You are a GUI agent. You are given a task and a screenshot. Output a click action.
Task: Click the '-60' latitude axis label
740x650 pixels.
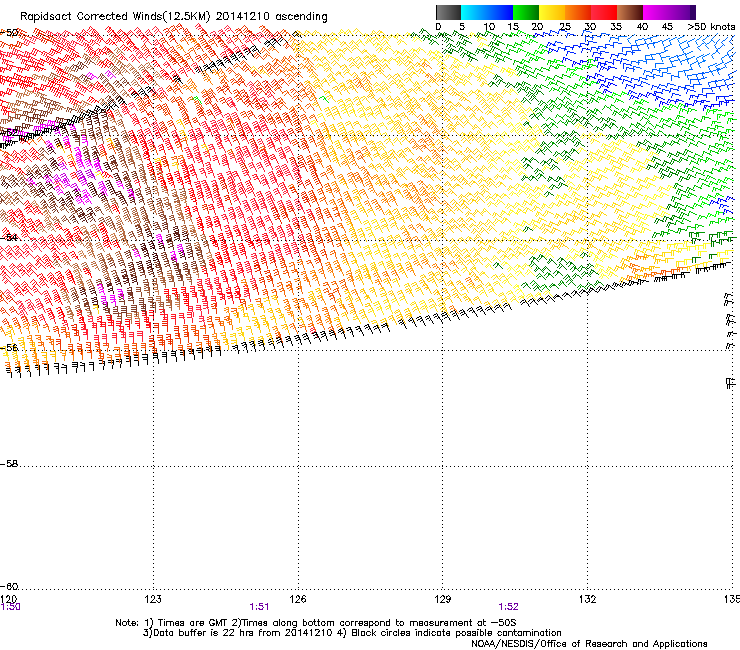coord(9,586)
